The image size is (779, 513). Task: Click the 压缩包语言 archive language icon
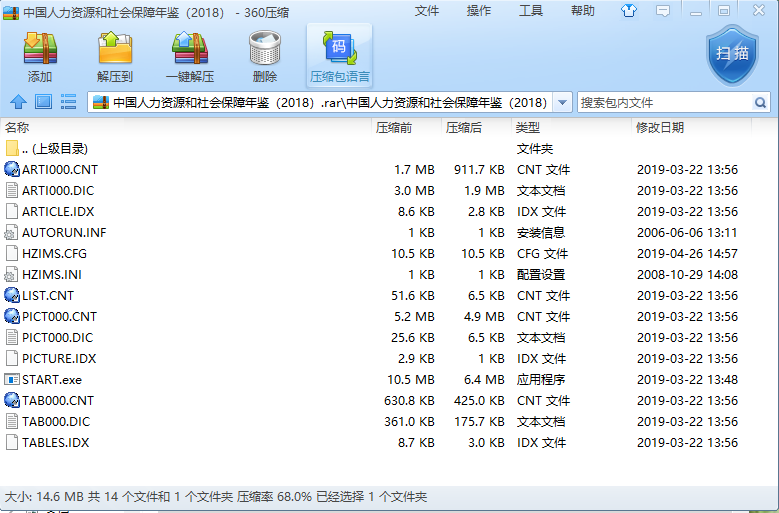click(x=340, y=48)
